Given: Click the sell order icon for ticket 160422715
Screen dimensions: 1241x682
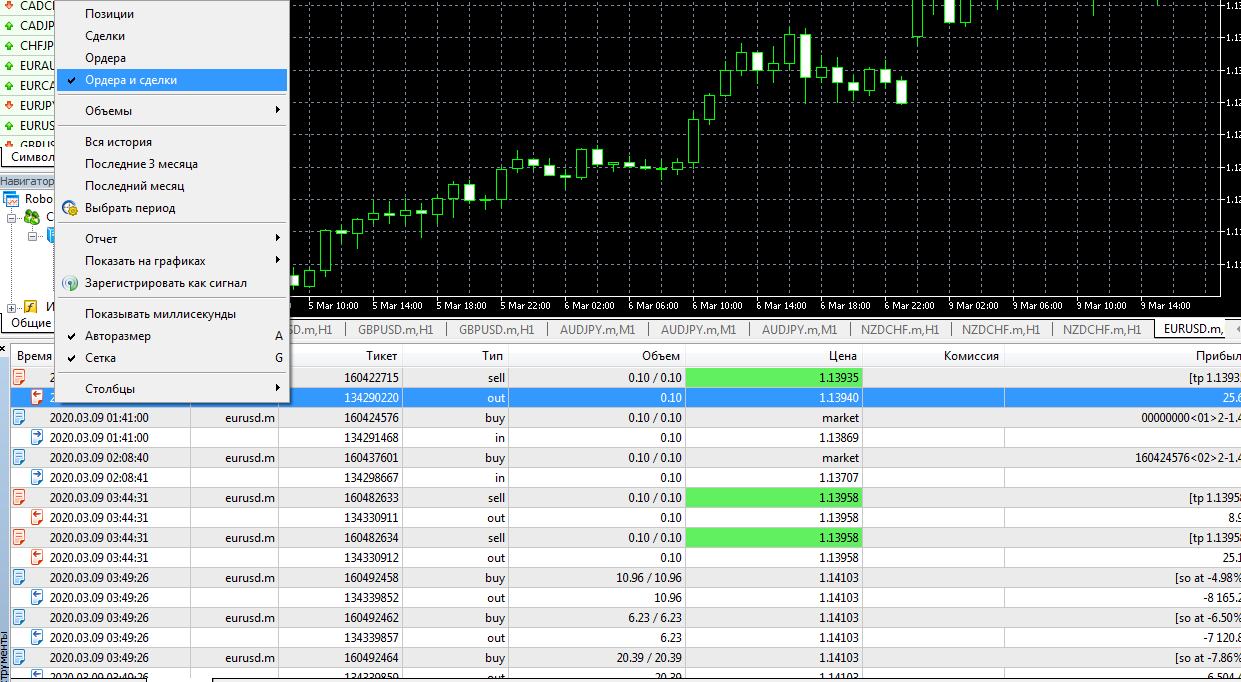Looking at the screenshot, I should tap(19, 377).
